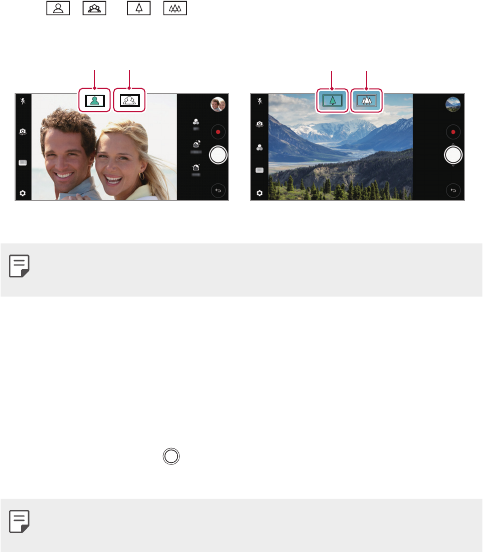Tap the camera switch icon on the landscape screen
483x552 pixels.
point(259,124)
